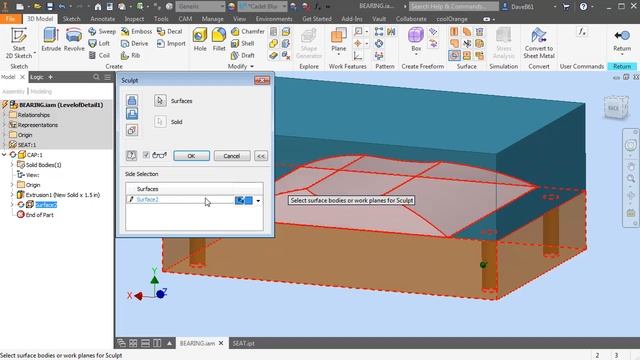
Task: Select the Derive tool
Action: tap(135, 43)
